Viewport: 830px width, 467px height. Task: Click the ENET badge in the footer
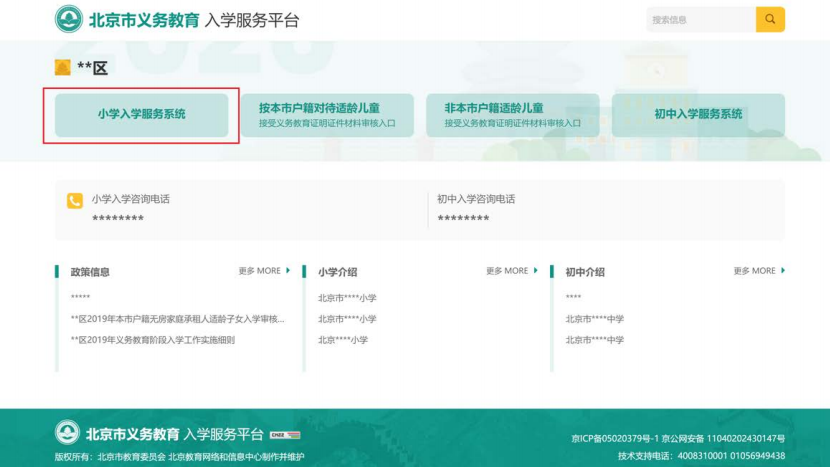click(x=285, y=435)
